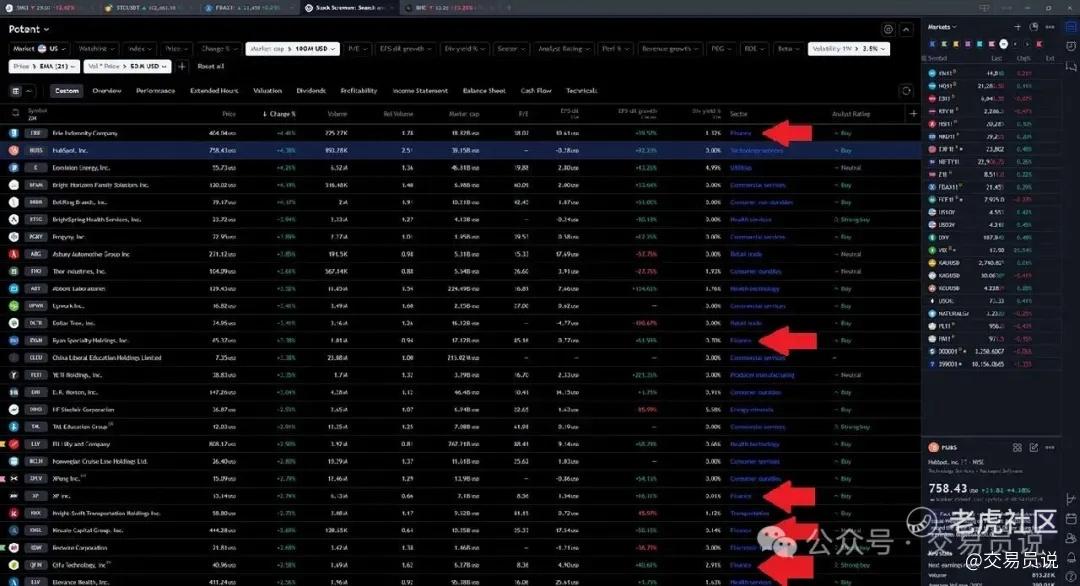This screenshot has height=586, width=1080.
Task: Open the Market US filter dropdown
Action: tap(39, 49)
